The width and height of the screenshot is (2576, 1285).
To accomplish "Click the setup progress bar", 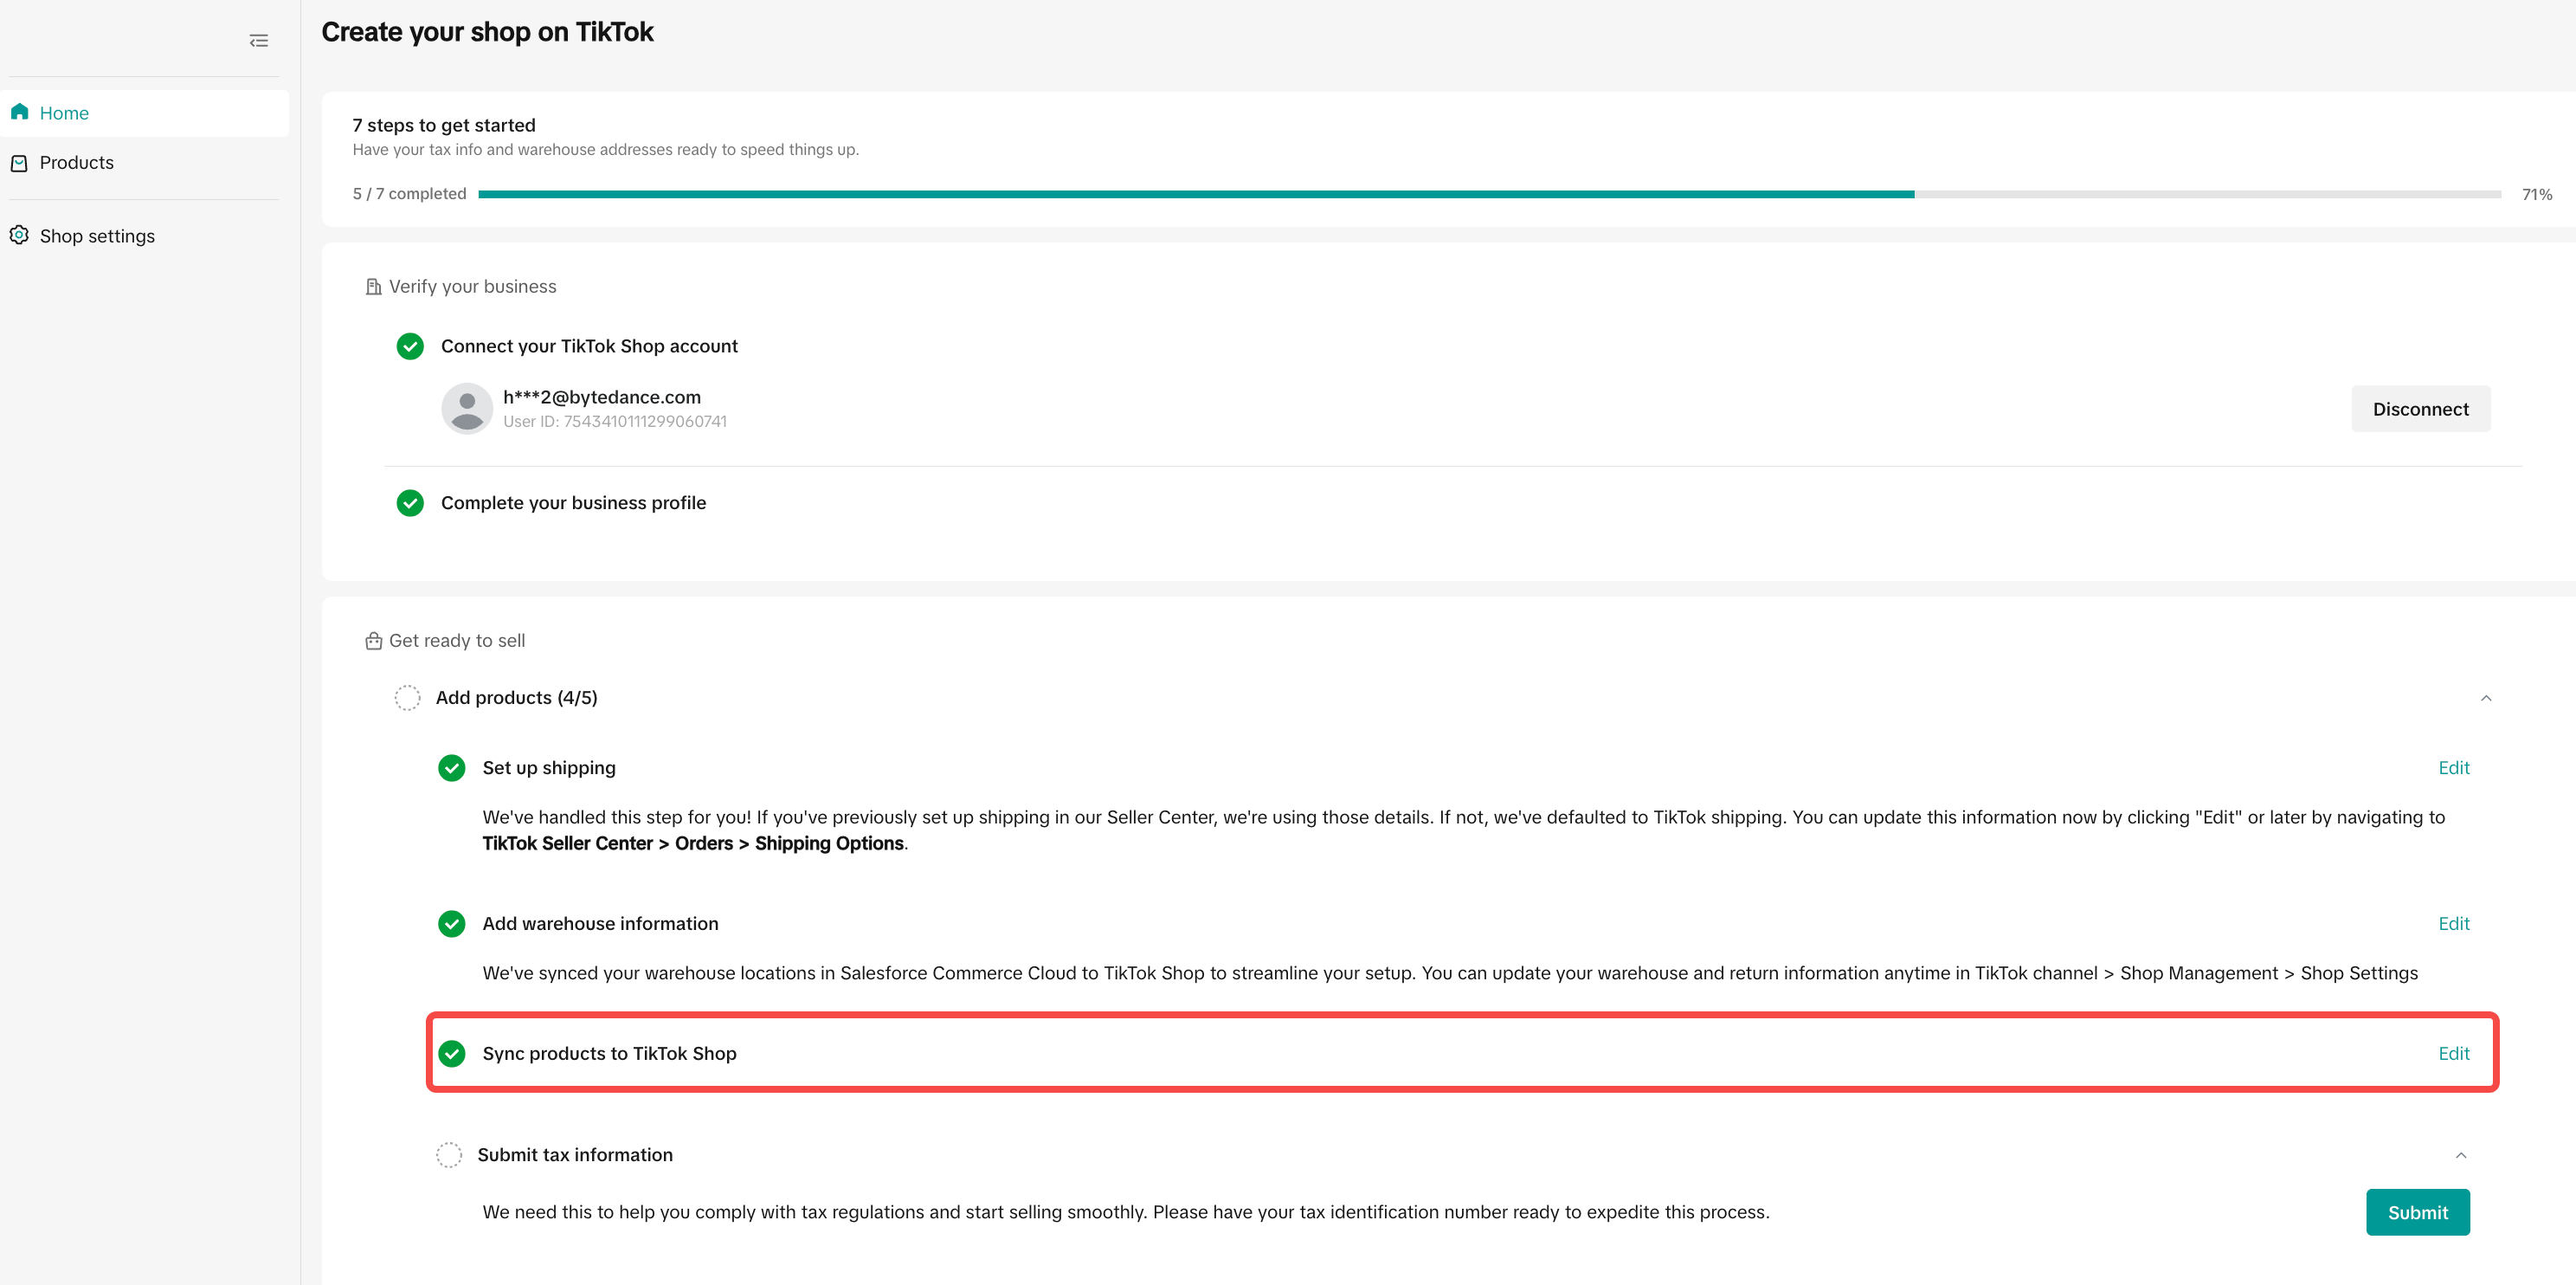I will tap(1489, 194).
